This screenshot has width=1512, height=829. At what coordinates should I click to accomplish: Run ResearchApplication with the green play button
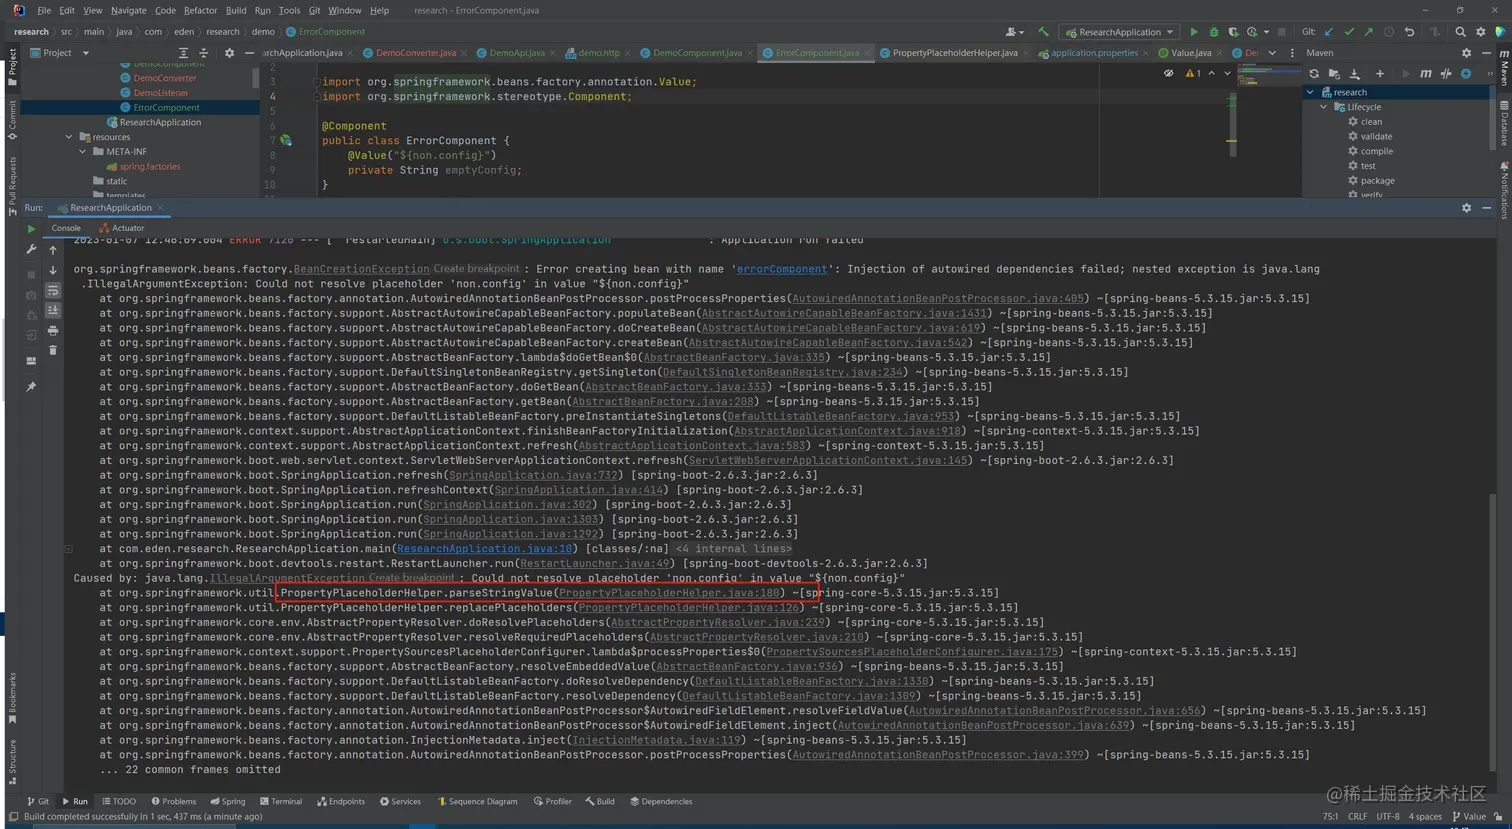pos(1193,32)
